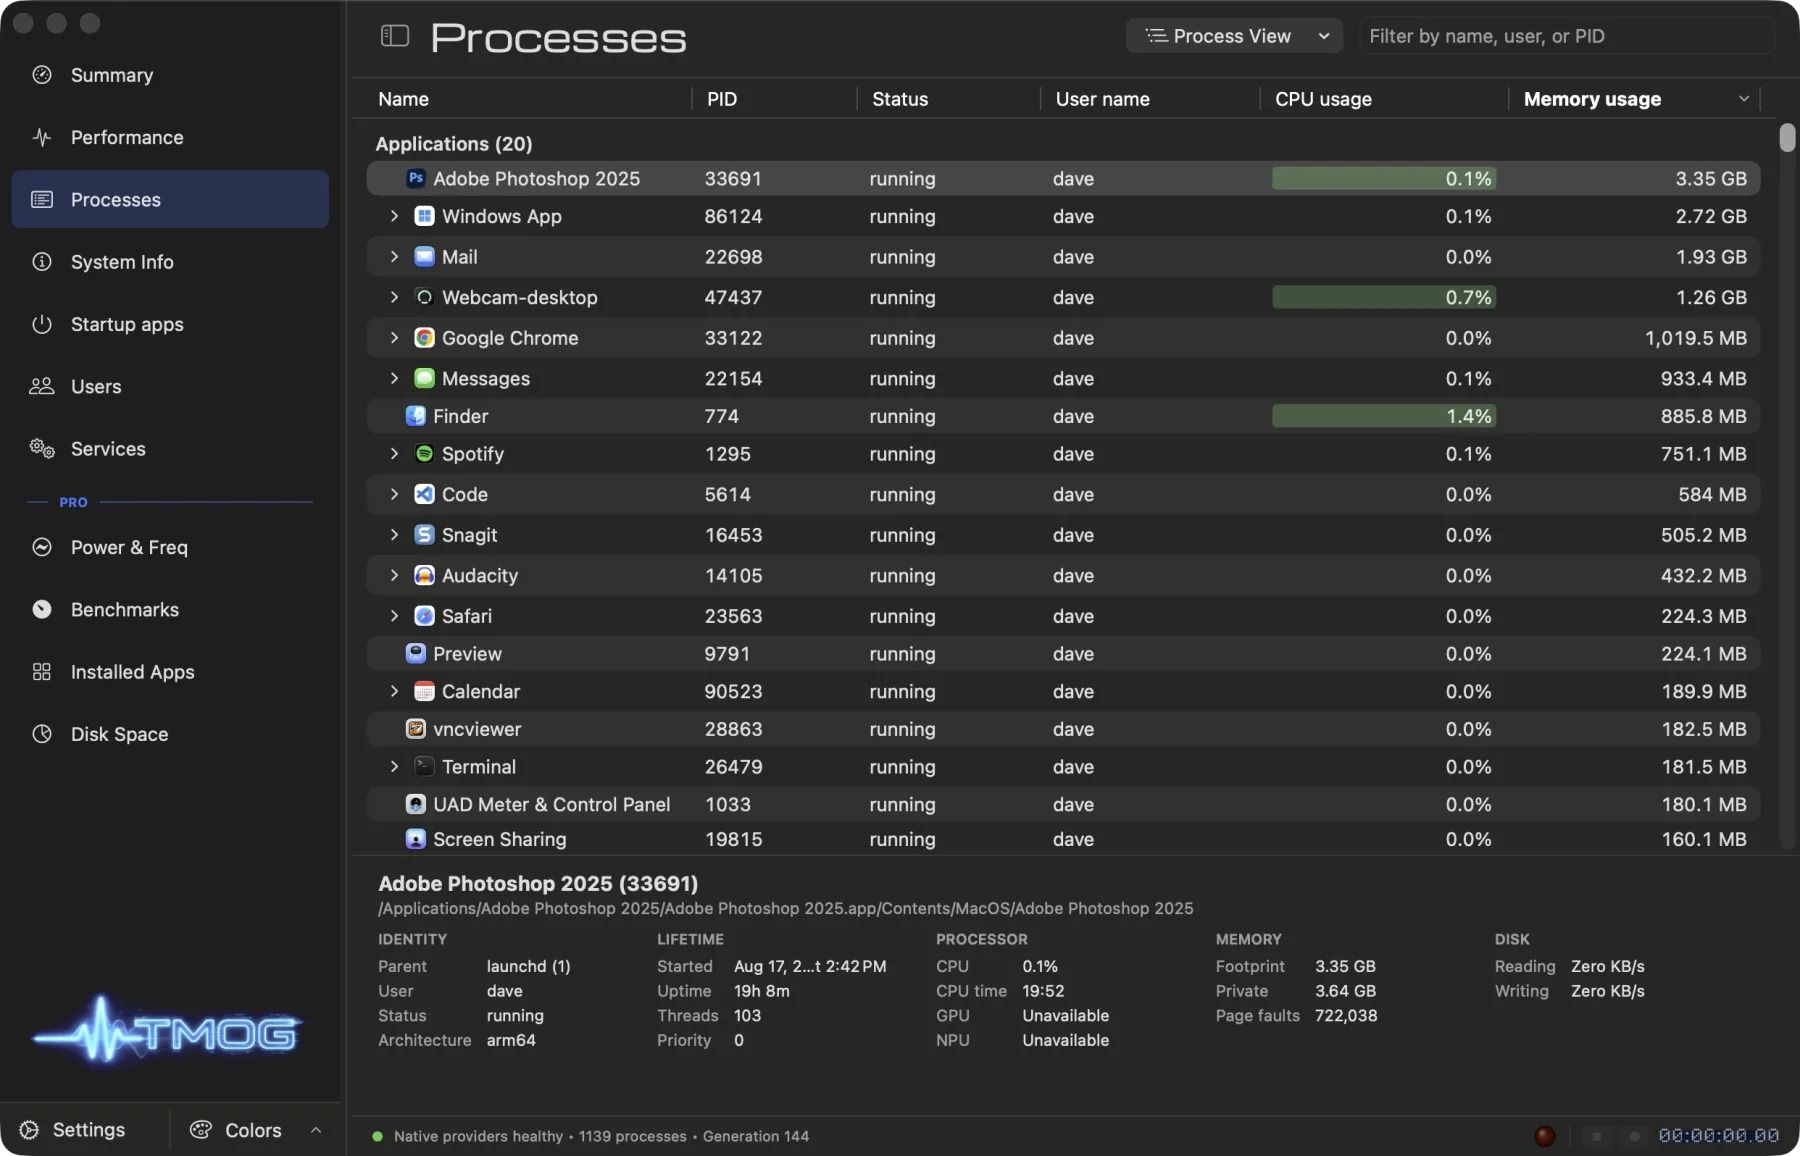Viewport: 1800px width, 1156px height.
Task: Go to System Info
Action: pos(170,262)
